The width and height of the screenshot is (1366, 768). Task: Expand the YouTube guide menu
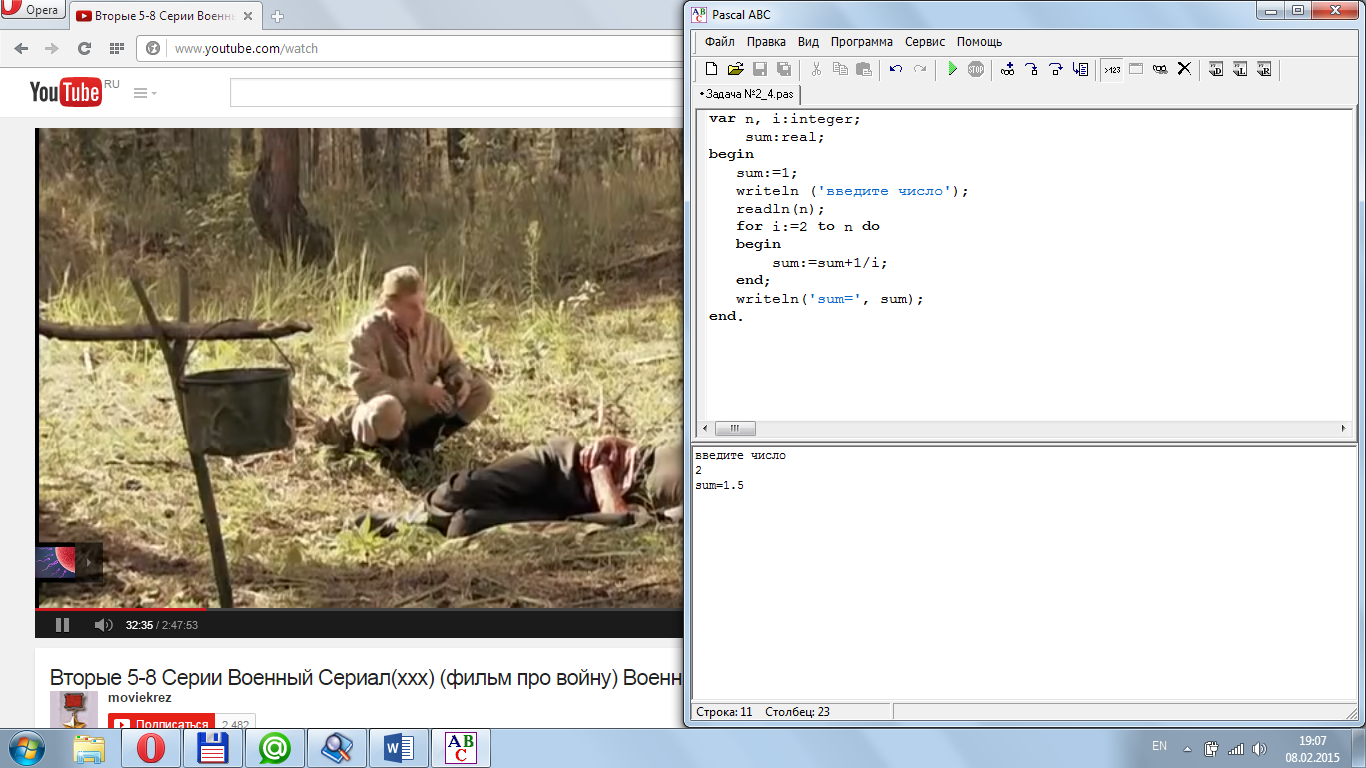tap(144, 93)
